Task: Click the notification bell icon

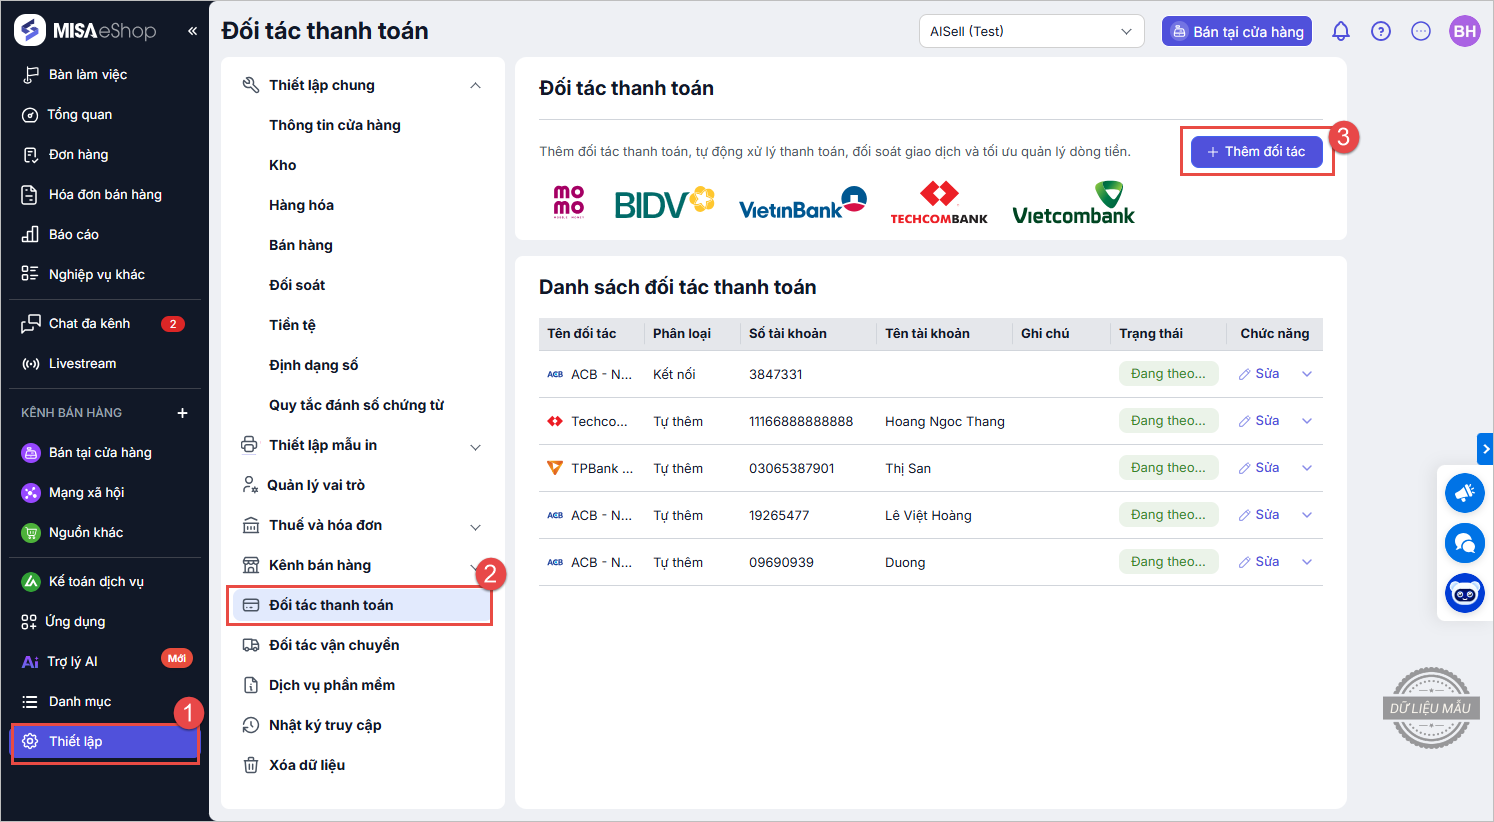Action: coord(1340,31)
